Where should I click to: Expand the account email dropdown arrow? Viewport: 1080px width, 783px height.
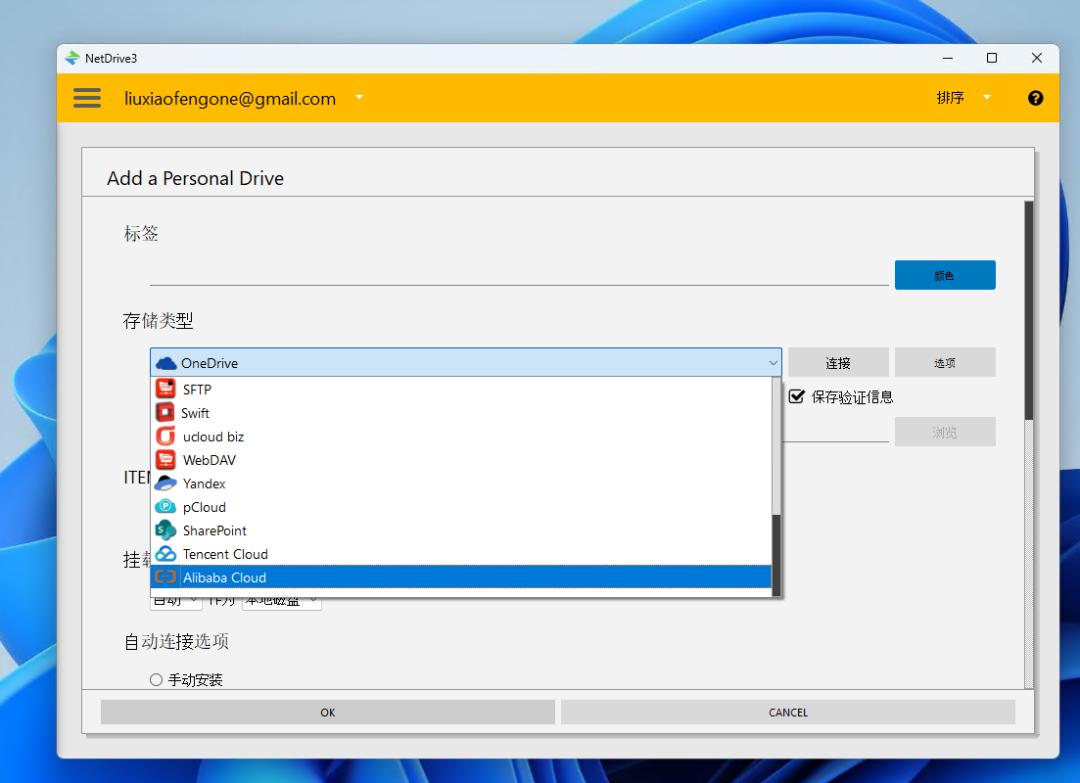pos(359,97)
